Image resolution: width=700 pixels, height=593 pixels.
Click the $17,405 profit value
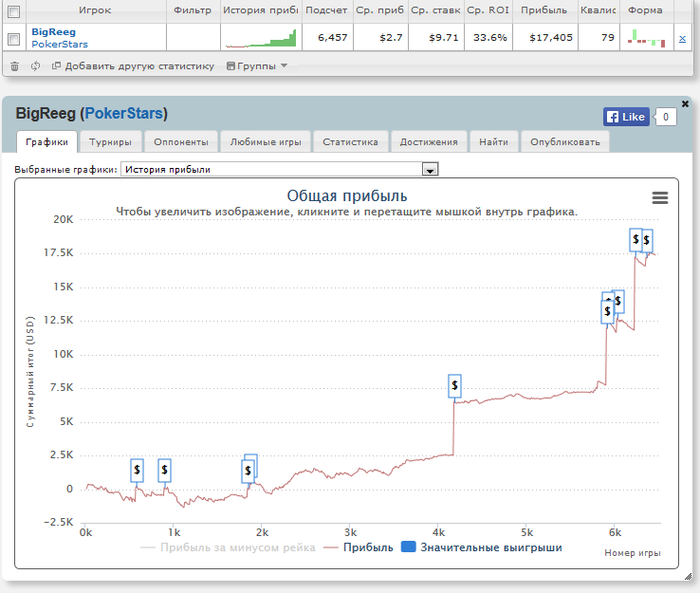point(551,38)
